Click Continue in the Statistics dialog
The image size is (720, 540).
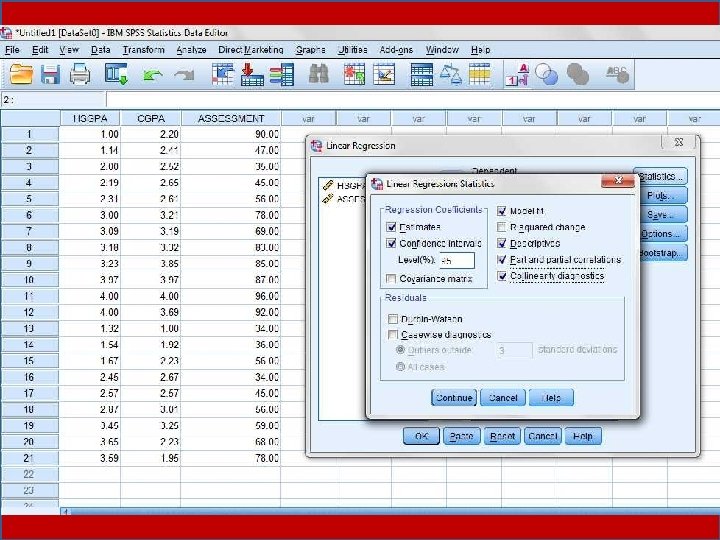[454, 398]
